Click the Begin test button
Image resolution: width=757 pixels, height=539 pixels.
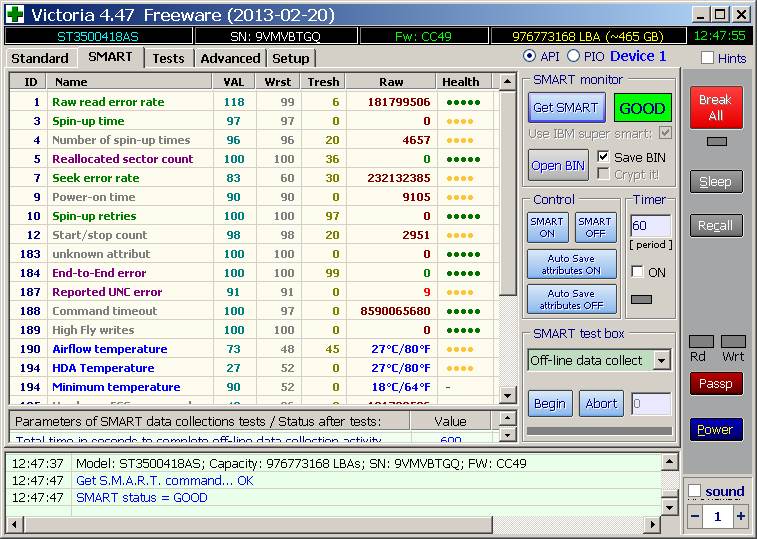549,404
